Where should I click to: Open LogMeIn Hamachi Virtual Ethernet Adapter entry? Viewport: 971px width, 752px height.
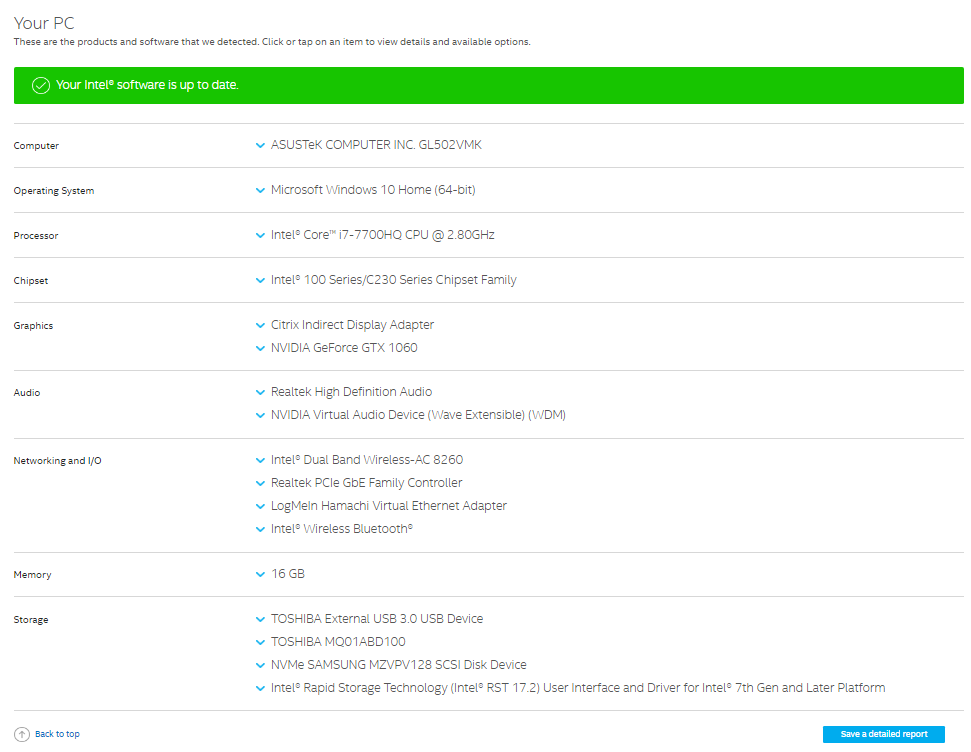[388, 505]
